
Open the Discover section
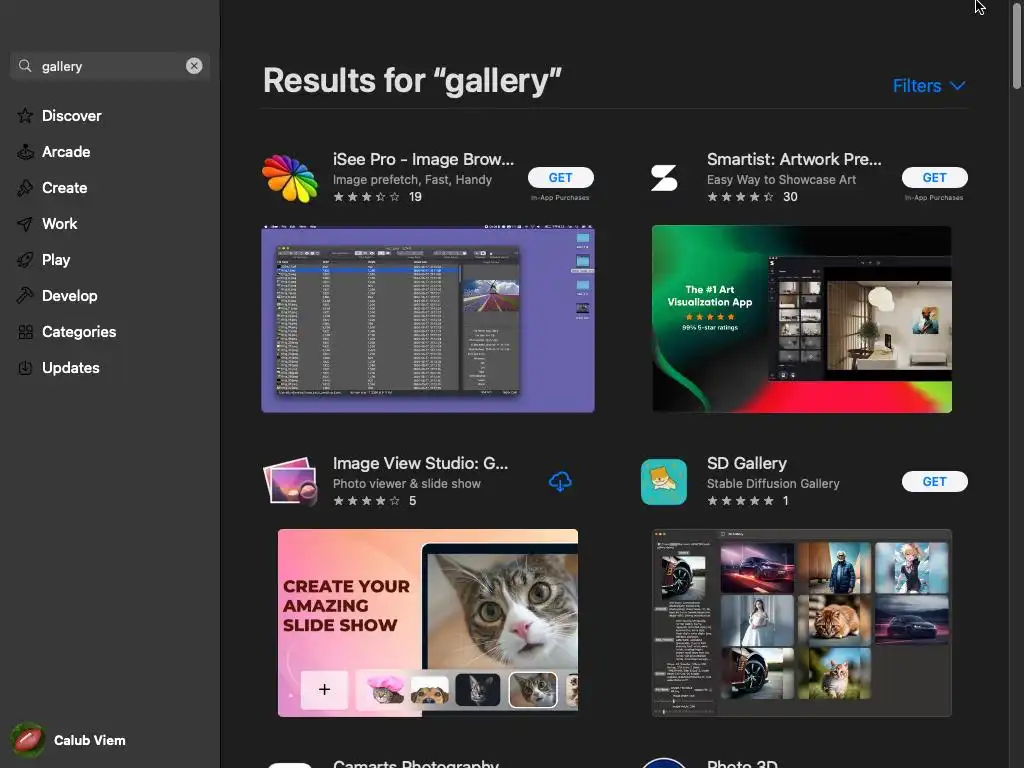(72, 116)
